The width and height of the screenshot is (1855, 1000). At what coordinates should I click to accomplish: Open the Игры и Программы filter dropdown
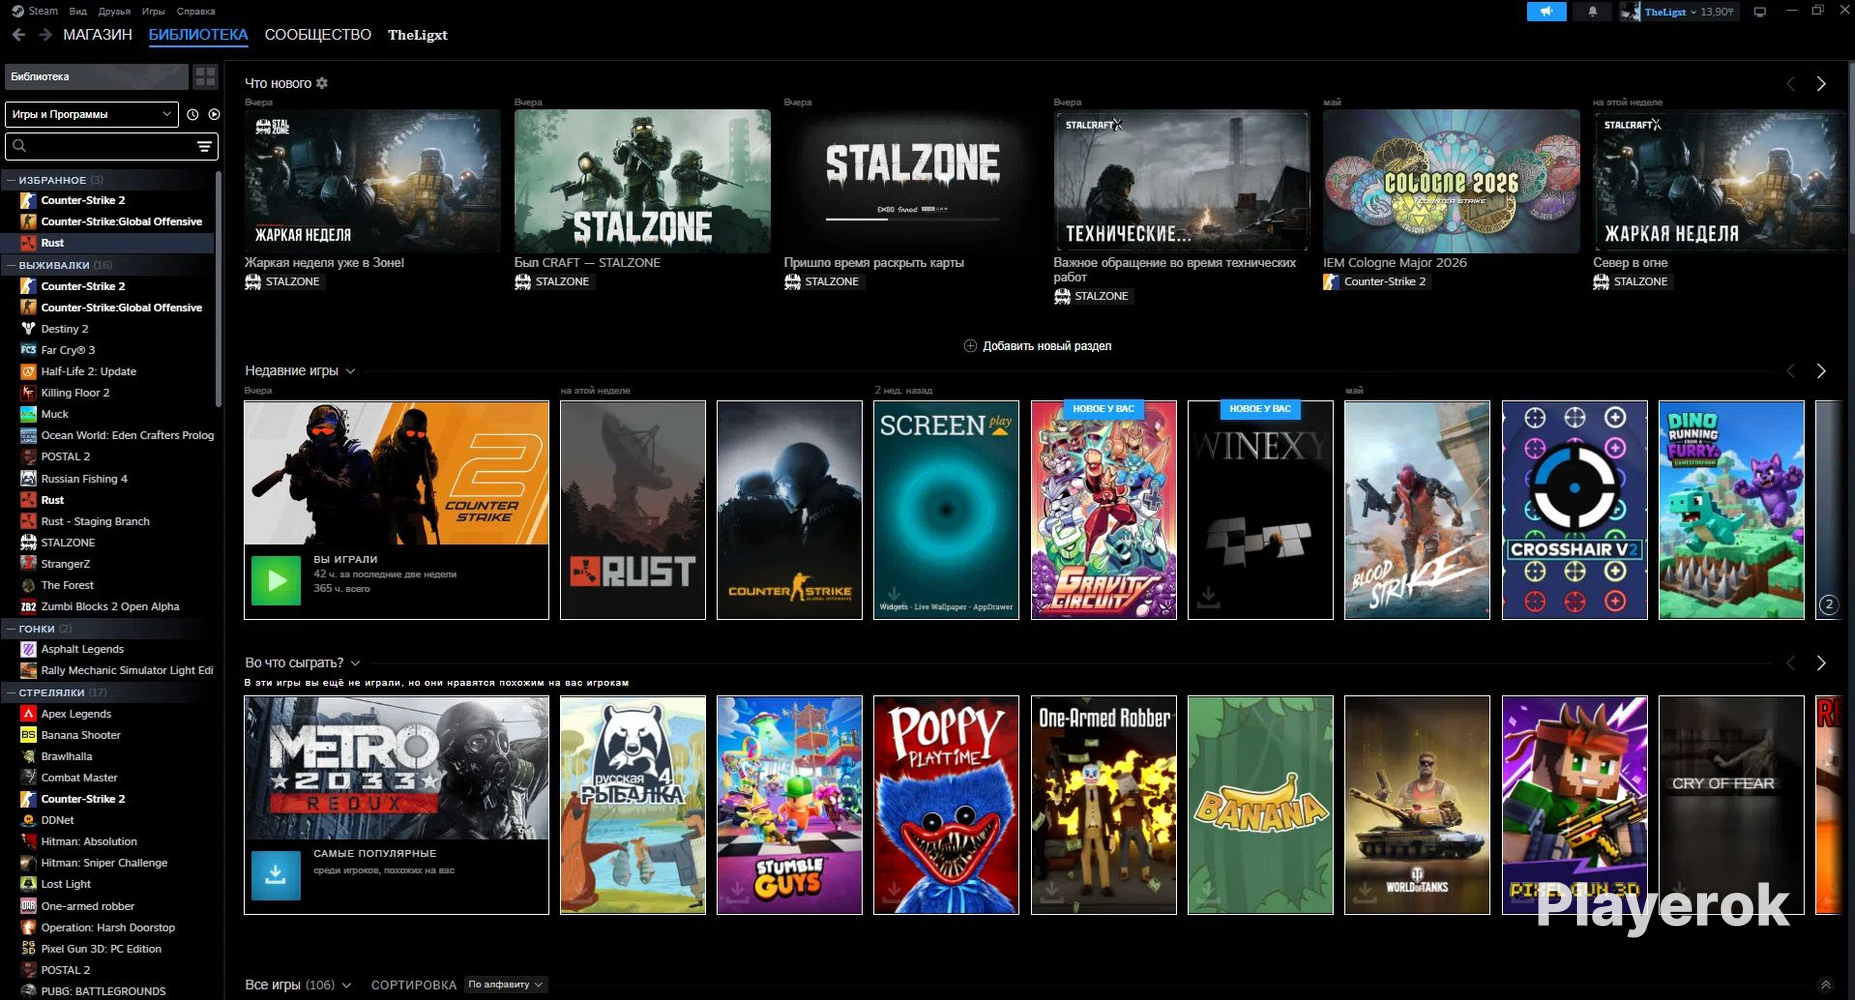point(92,115)
